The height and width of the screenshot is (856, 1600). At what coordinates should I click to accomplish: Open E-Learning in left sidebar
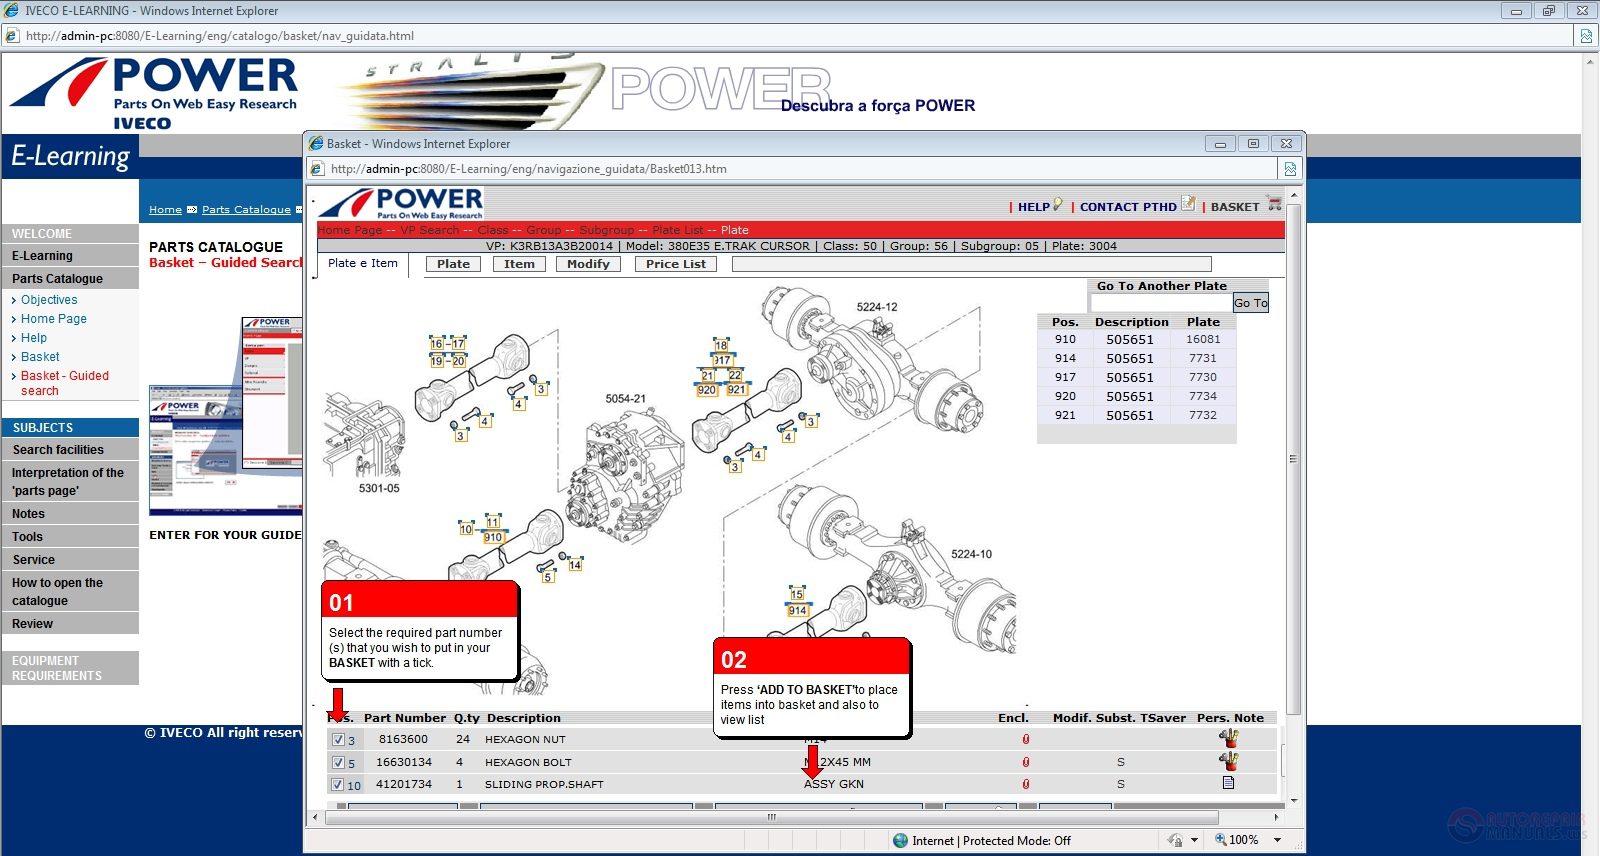coord(70,256)
